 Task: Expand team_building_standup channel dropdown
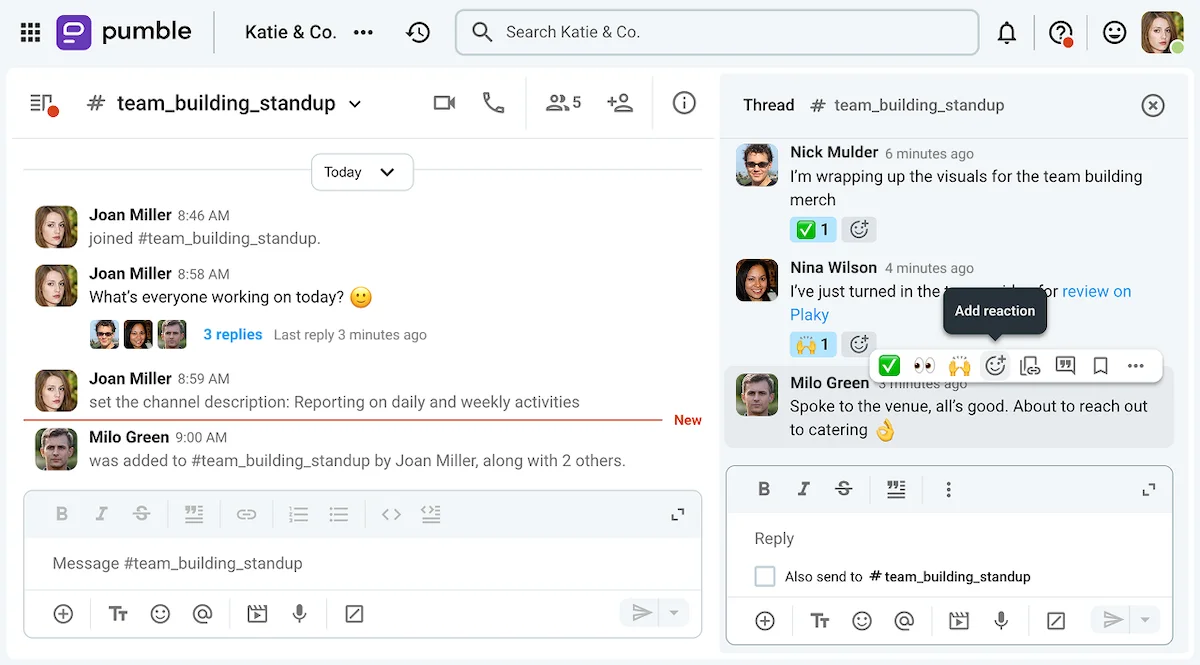pyautogui.click(x=355, y=104)
